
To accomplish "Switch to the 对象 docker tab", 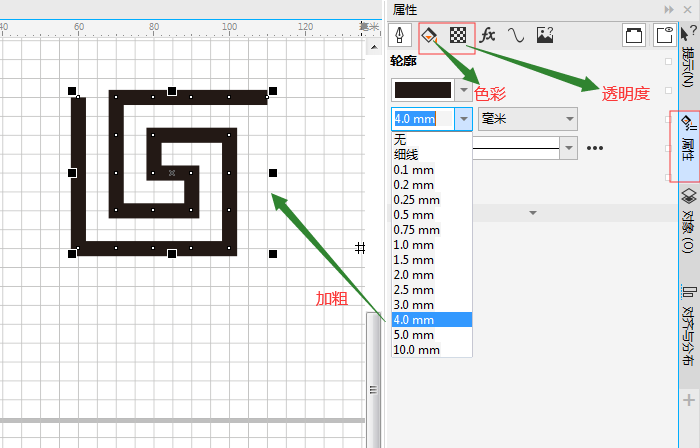I will pos(688,220).
